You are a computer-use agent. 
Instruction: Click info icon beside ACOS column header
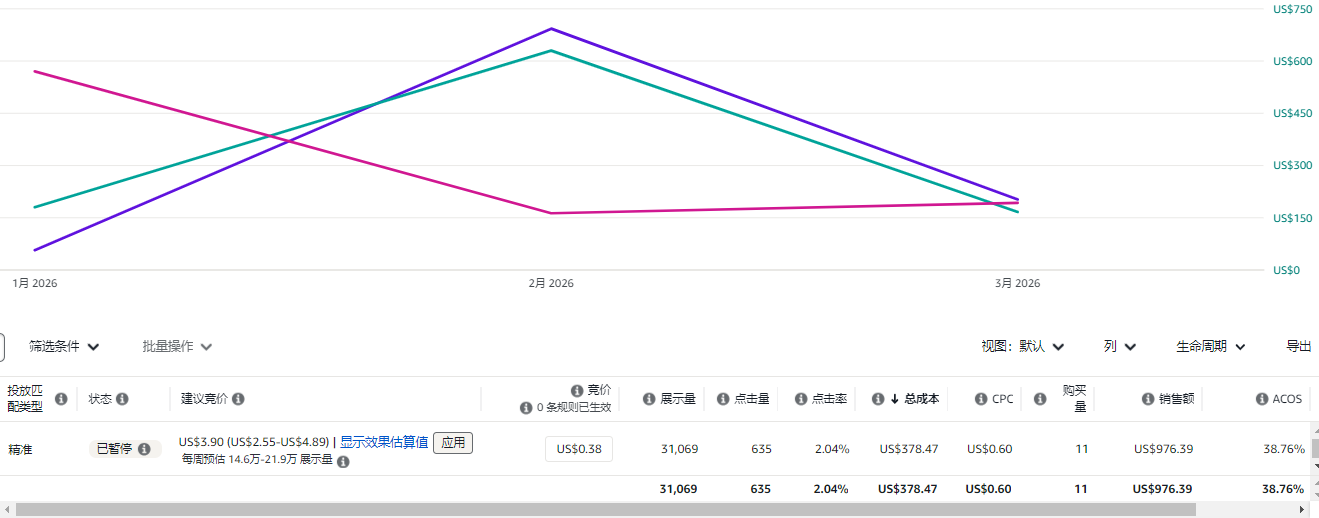click(x=1262, y=399)
